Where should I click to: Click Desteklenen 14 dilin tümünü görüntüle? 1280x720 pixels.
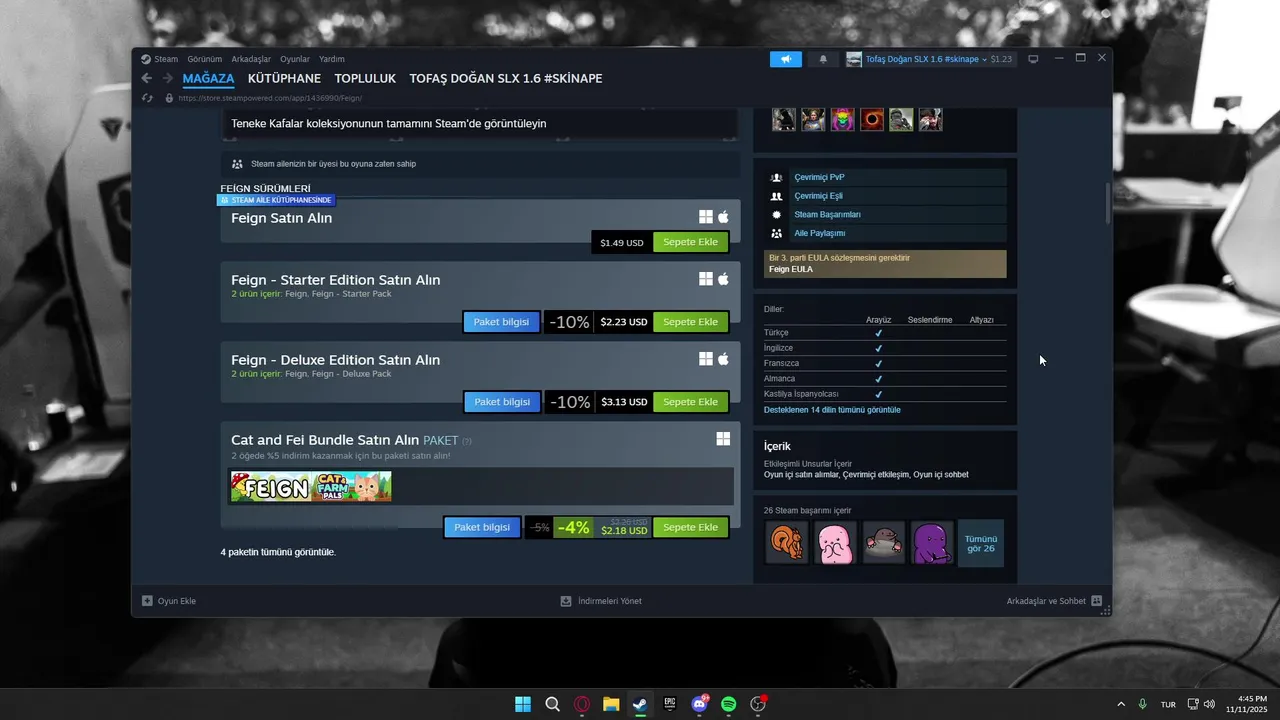832,410
